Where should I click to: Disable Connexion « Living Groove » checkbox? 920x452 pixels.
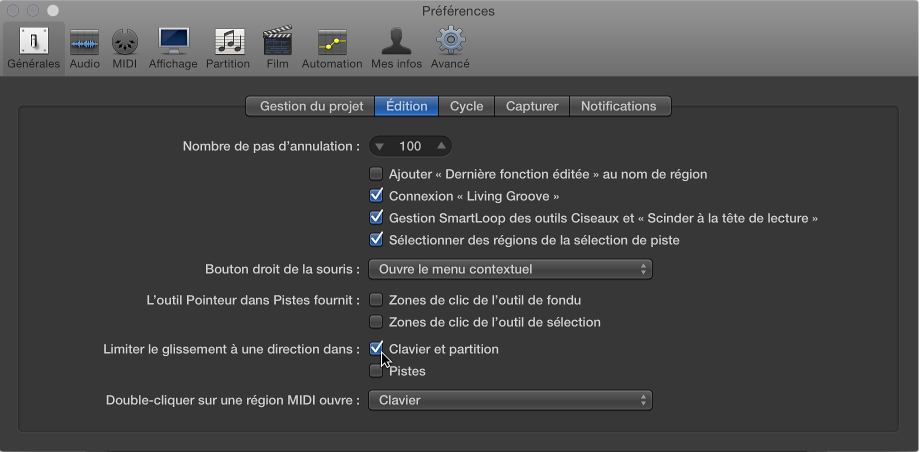pyautogui.click(x=376, y=196)
